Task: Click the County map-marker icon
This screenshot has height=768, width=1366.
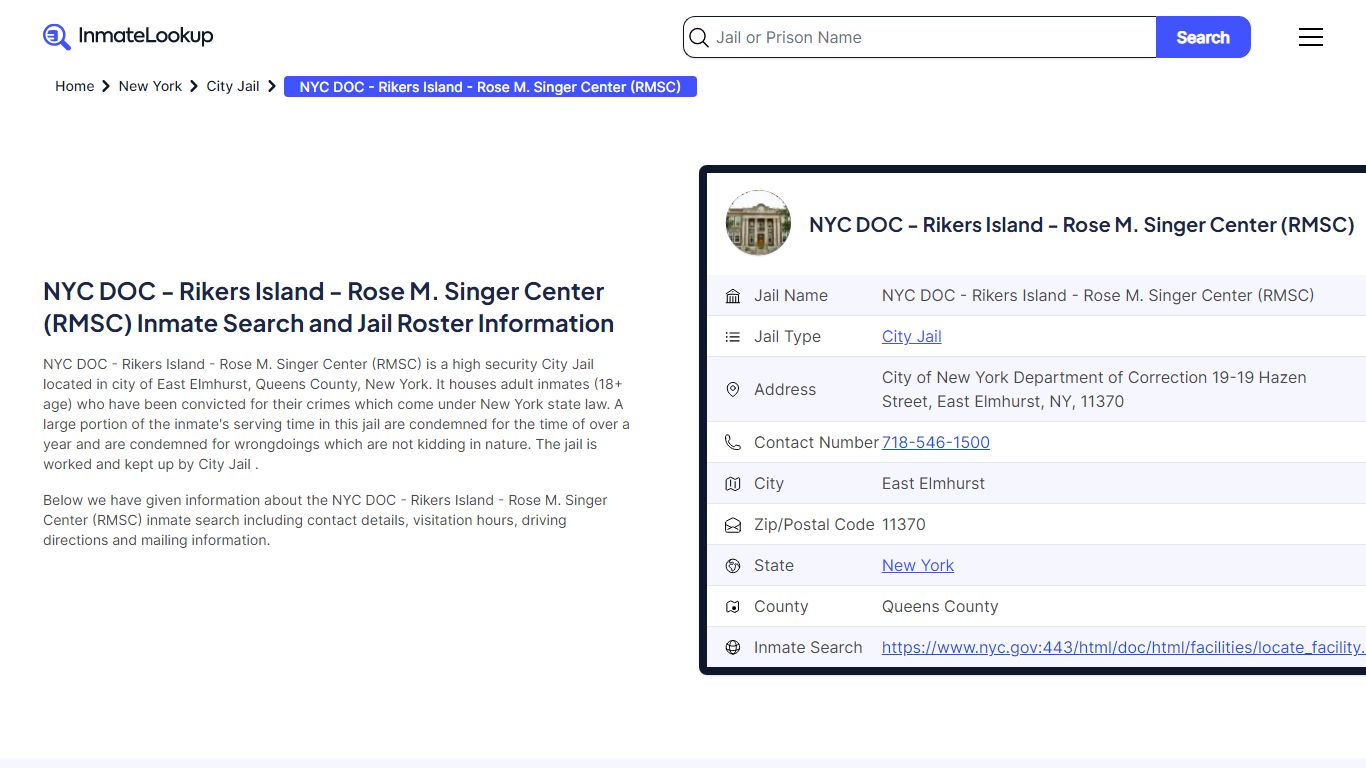Action: pos(733,607)
